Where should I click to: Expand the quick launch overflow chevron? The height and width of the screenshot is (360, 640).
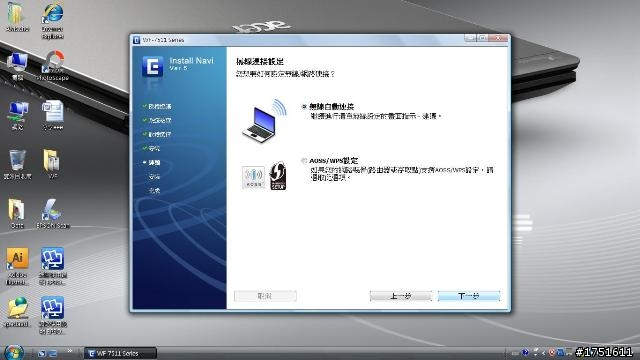(x=69, y=351)
